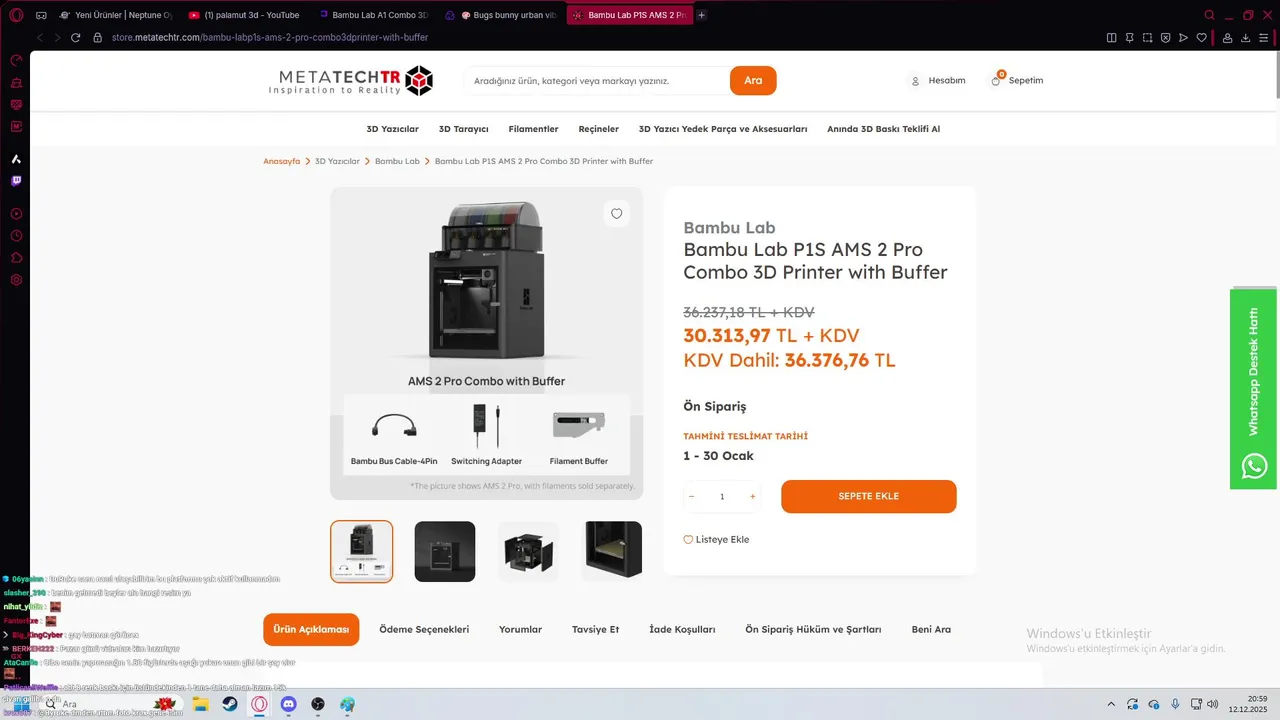Viewport: 1280px width, 720px height.
Task: Open Hesabım account icon
Action: (x=915, y=80)
